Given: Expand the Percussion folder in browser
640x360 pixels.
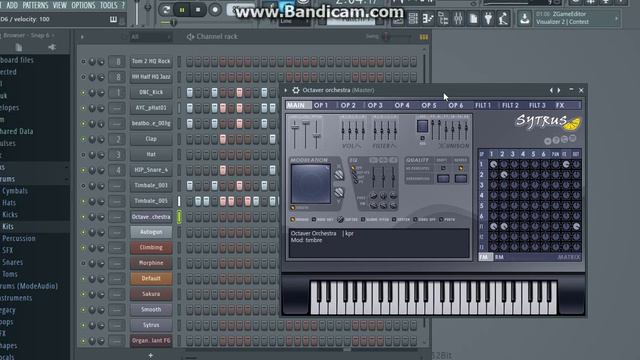Looking at the screenshot, I should (19, 238).
